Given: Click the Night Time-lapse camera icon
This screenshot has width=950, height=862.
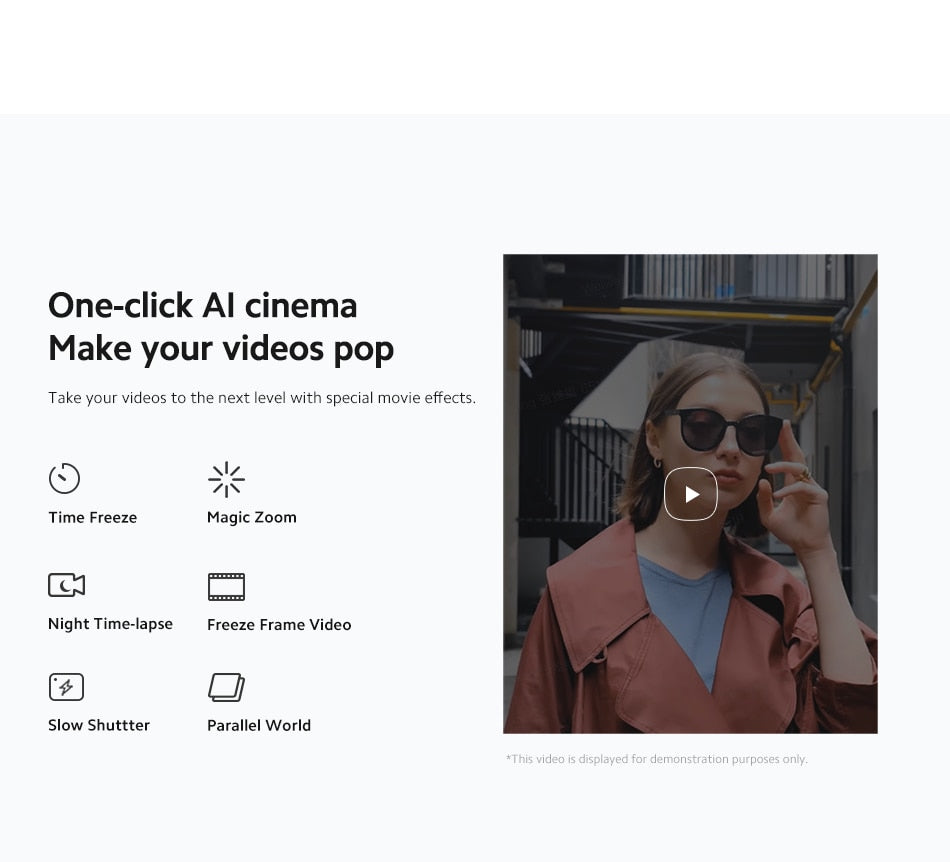Looking at the screenshot, I should pyautogui.click(x=66, y=585).
